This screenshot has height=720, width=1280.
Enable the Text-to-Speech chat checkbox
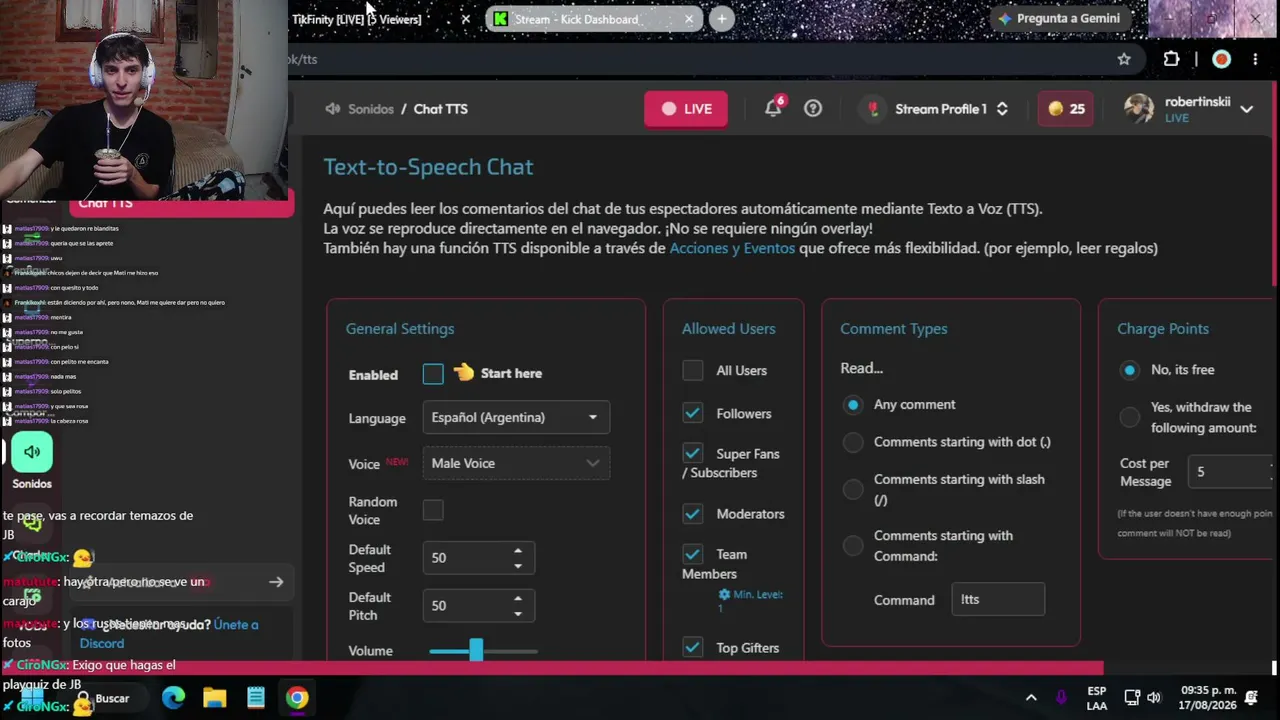click(x=433, y=374)
